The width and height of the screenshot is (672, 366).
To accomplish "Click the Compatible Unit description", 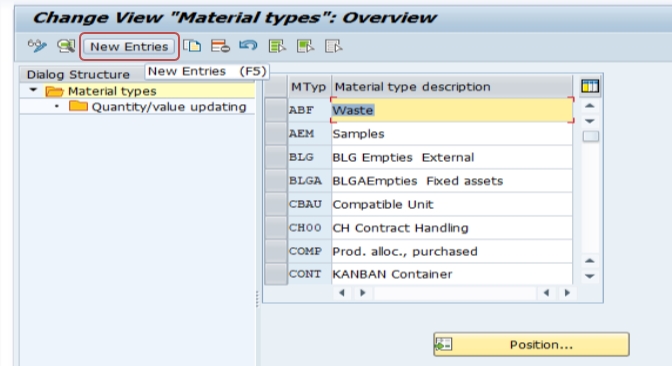I will click(452, 204).
